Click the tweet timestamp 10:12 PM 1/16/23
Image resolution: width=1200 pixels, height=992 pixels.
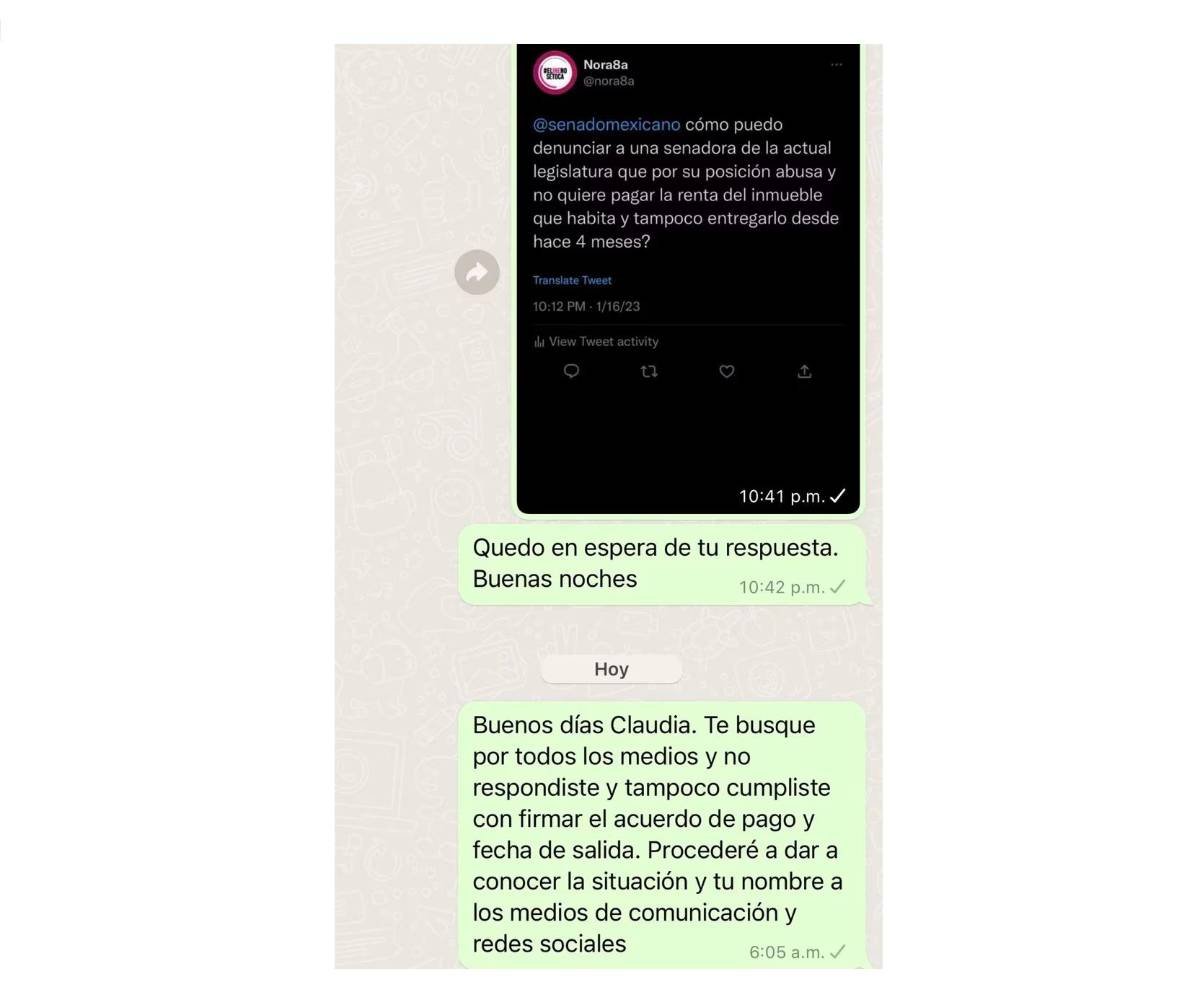coord(586,306)
